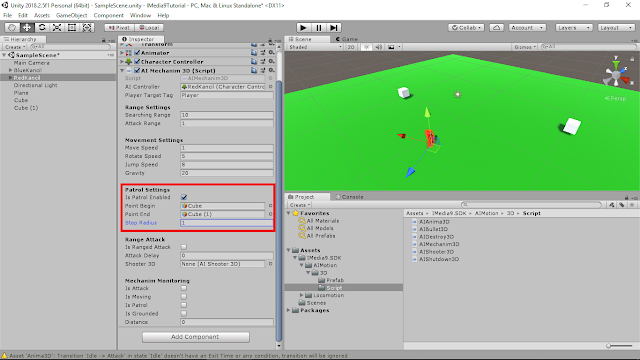Open Character Controller settings gear
The image size is (640, 360).
[271, 62]
